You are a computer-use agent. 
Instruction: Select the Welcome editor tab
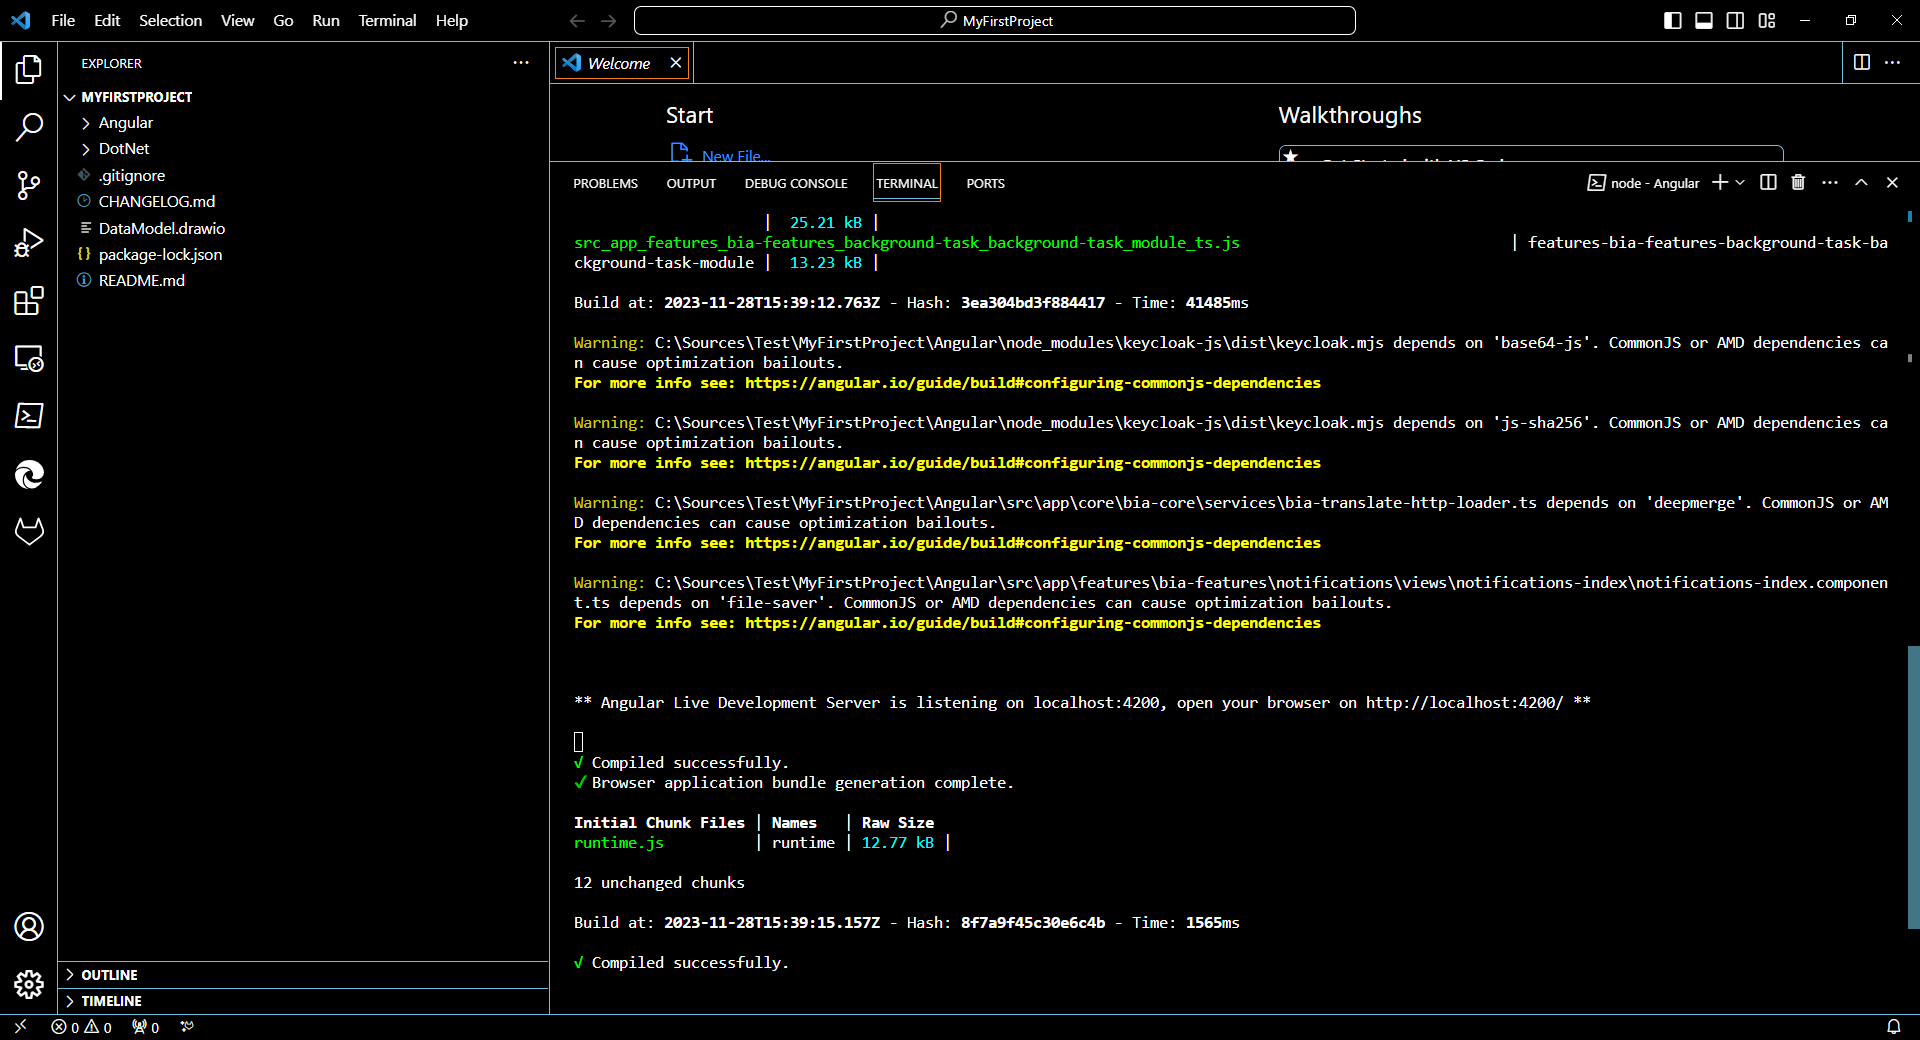(619, 63)
